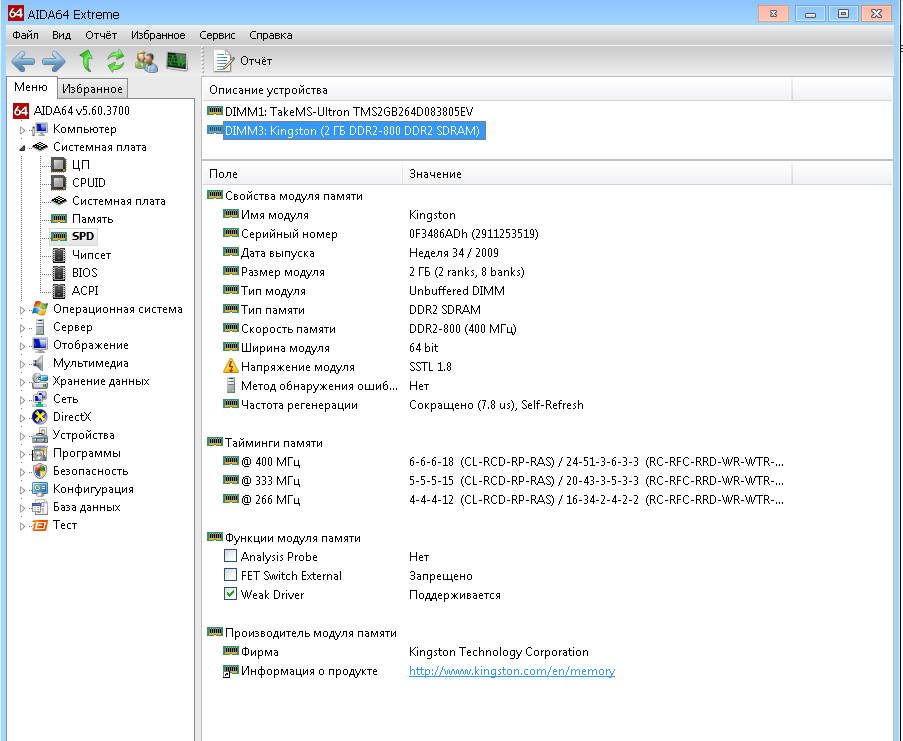Viewport: 903px width, 741px height.
Task: Click the Описание устройства column header
Action: tap(498, 90)
